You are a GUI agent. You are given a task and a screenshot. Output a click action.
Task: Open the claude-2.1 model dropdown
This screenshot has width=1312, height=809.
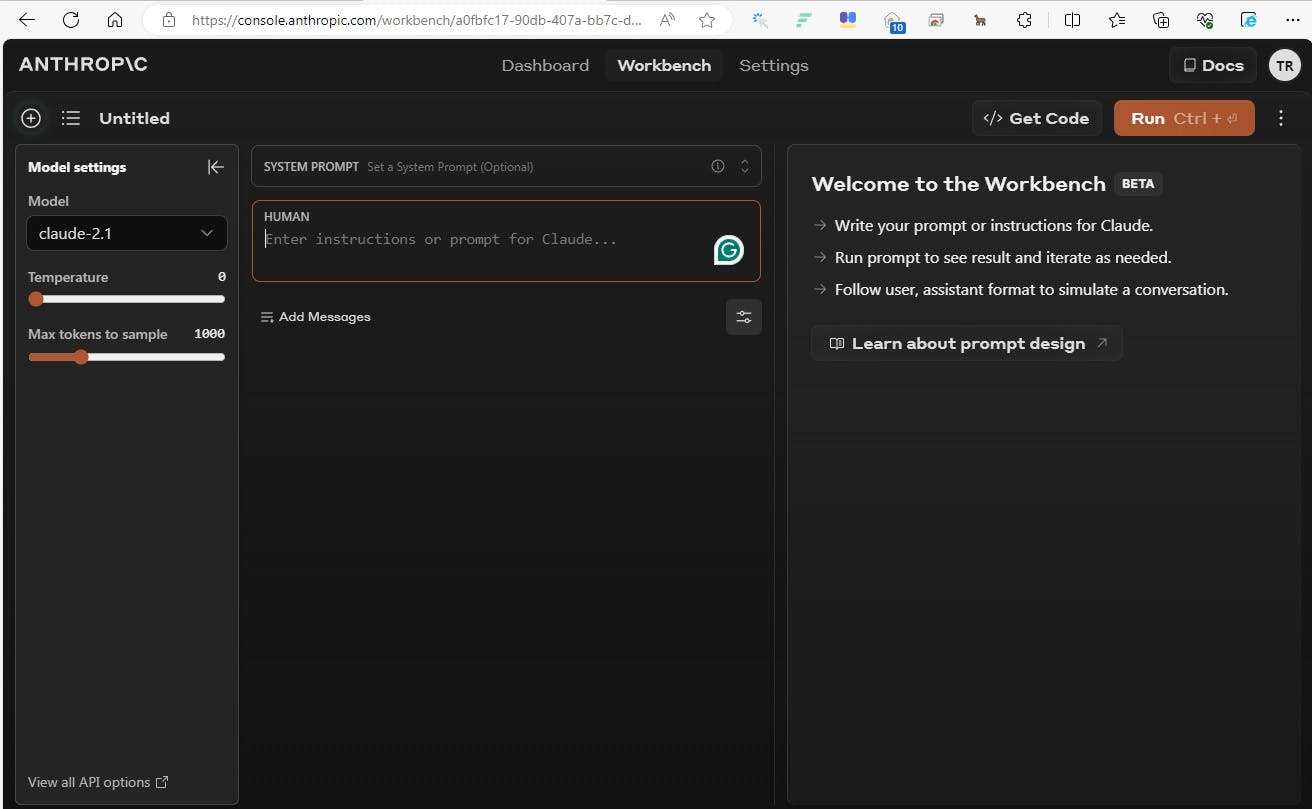point(127,233)
